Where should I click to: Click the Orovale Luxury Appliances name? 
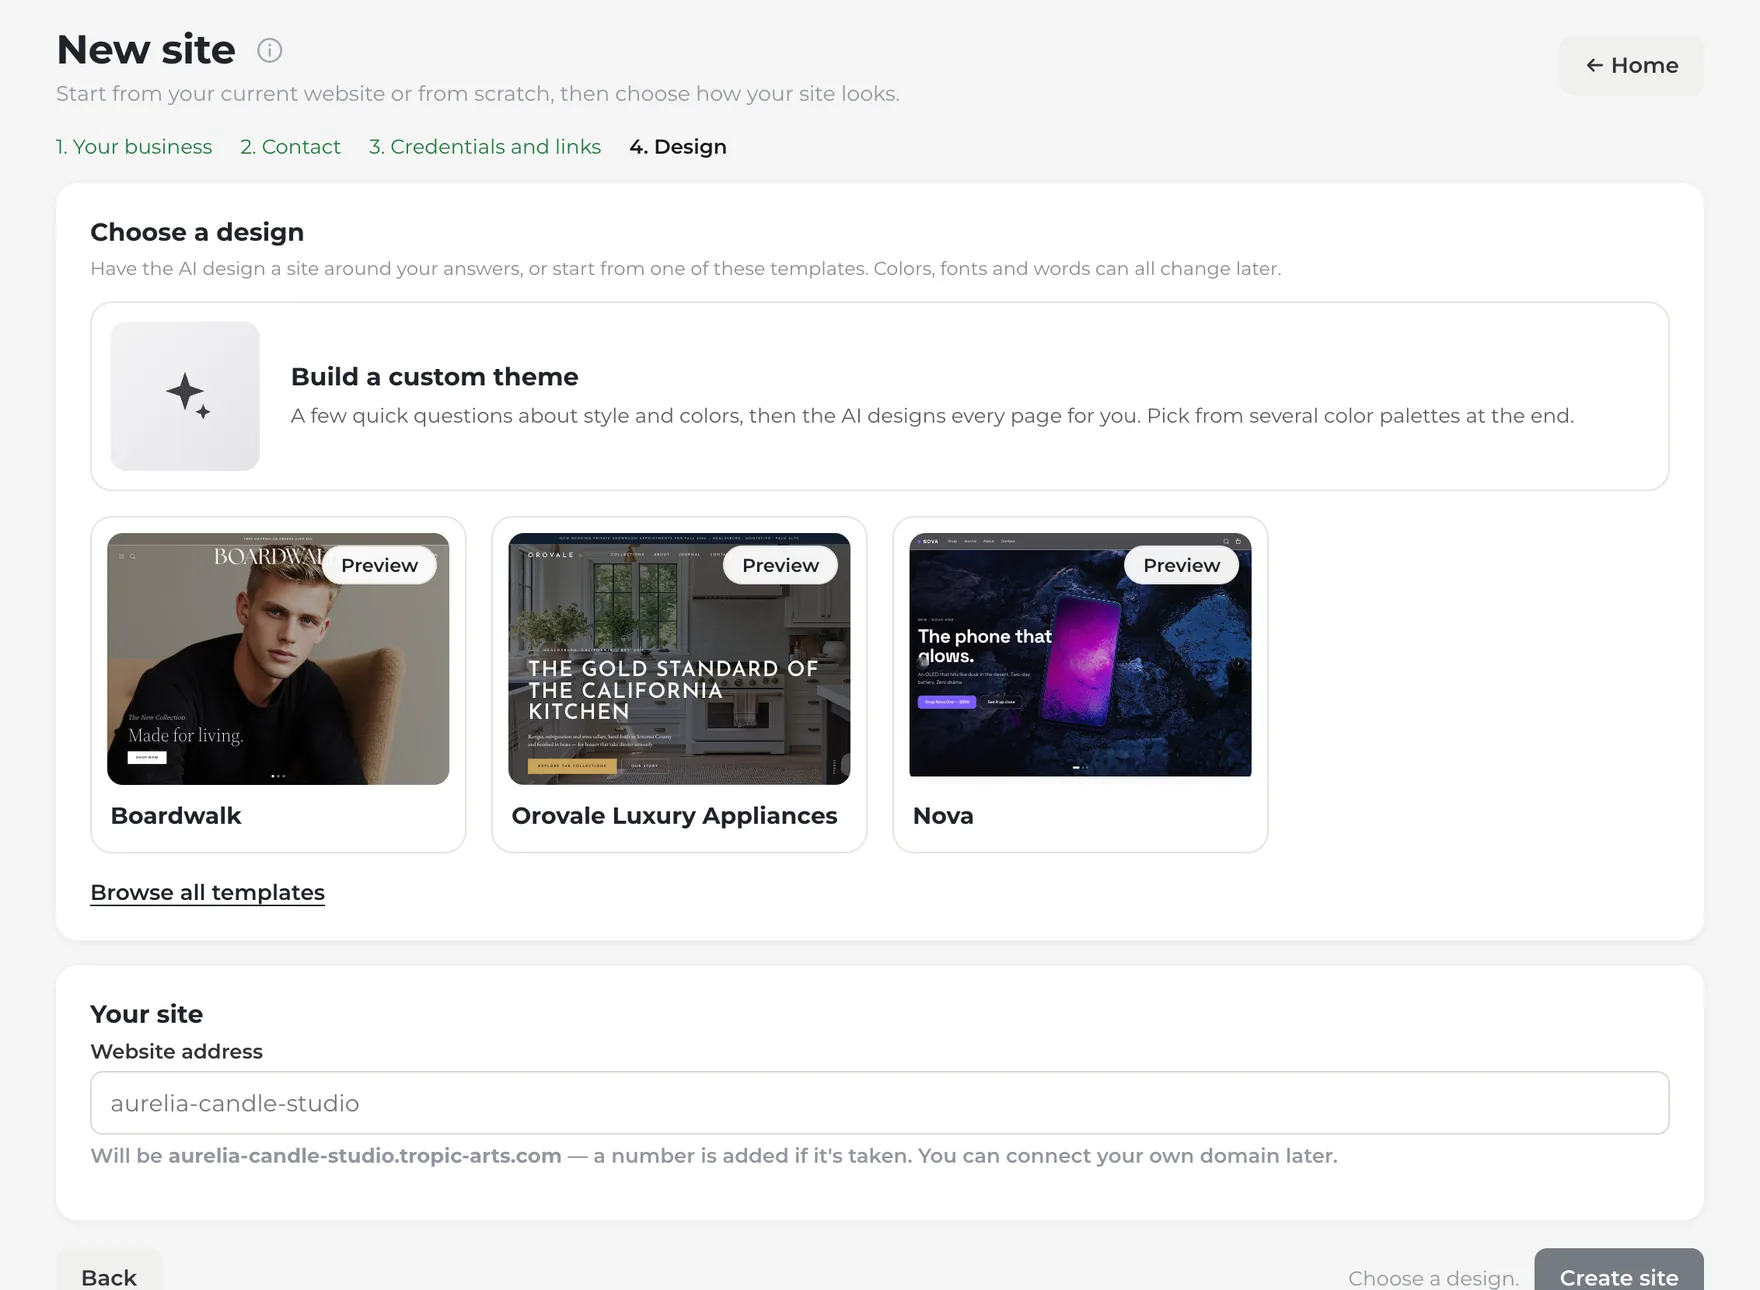click(x=674, y=816)
